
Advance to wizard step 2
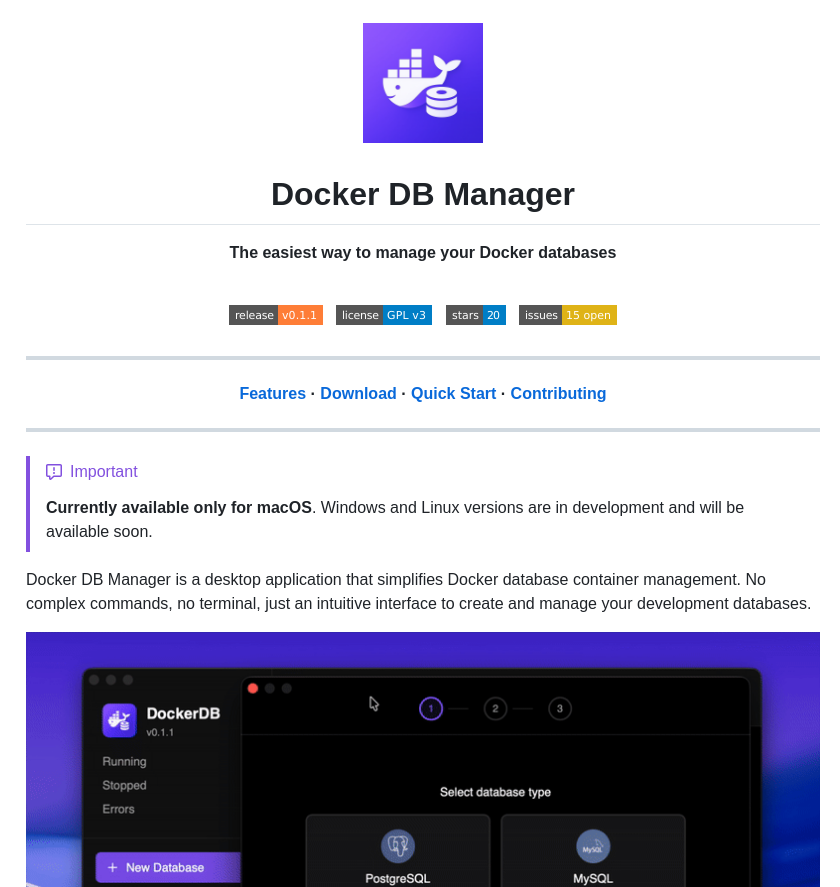[495, 708]
